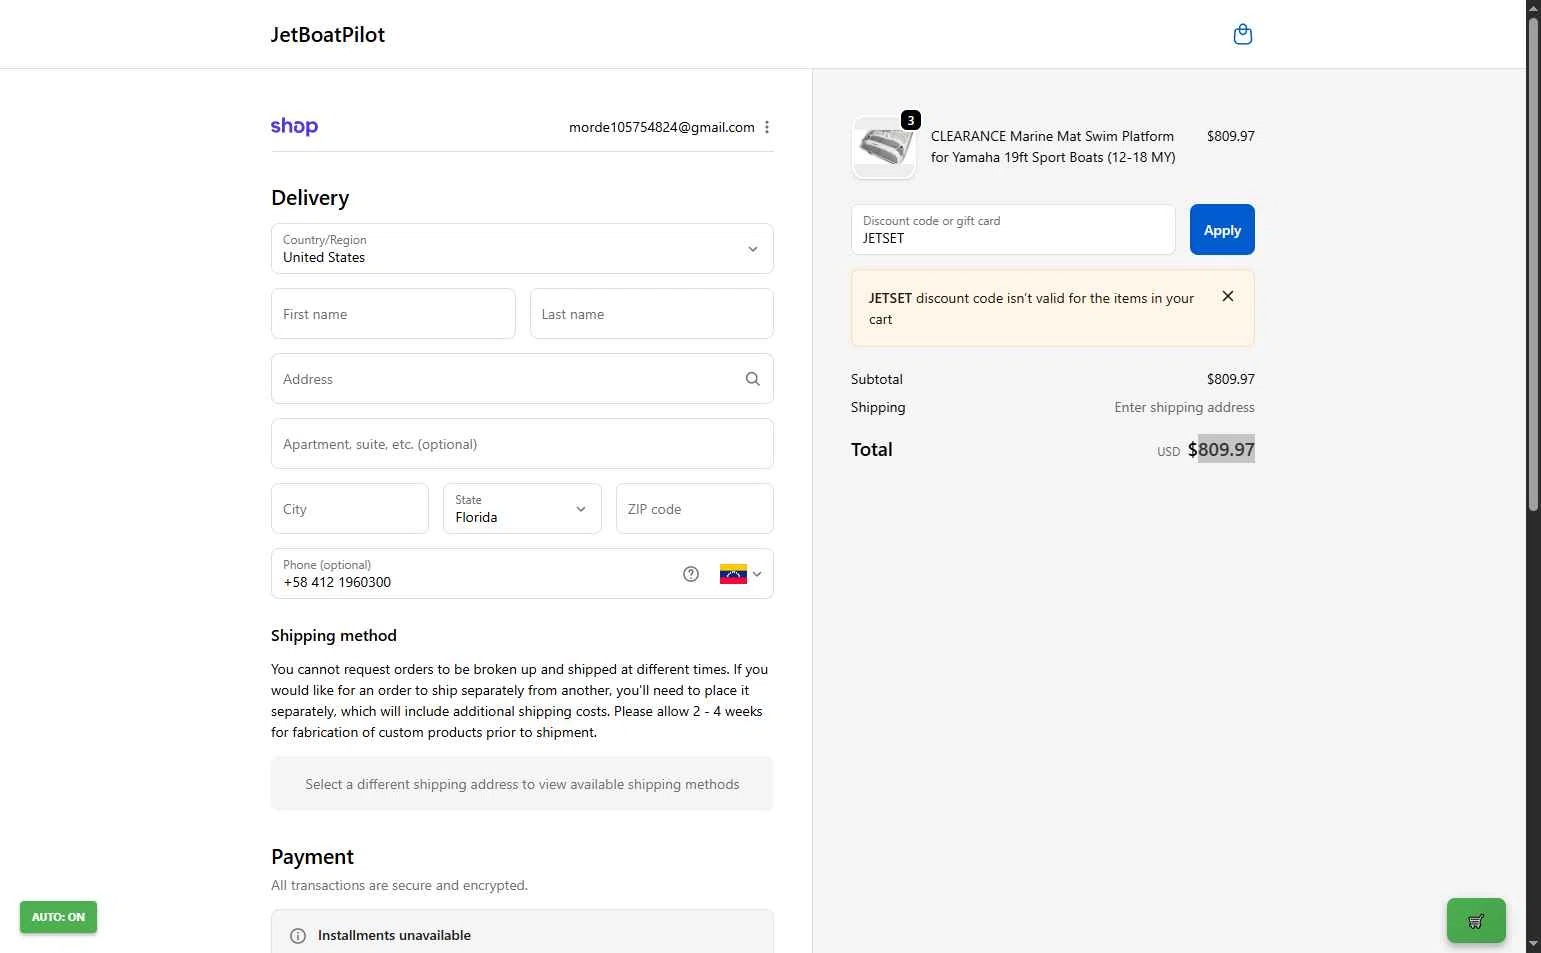Screen dimensions: 1541x953
Task: Open the shopping bag cart icon
Action: 1243,35
